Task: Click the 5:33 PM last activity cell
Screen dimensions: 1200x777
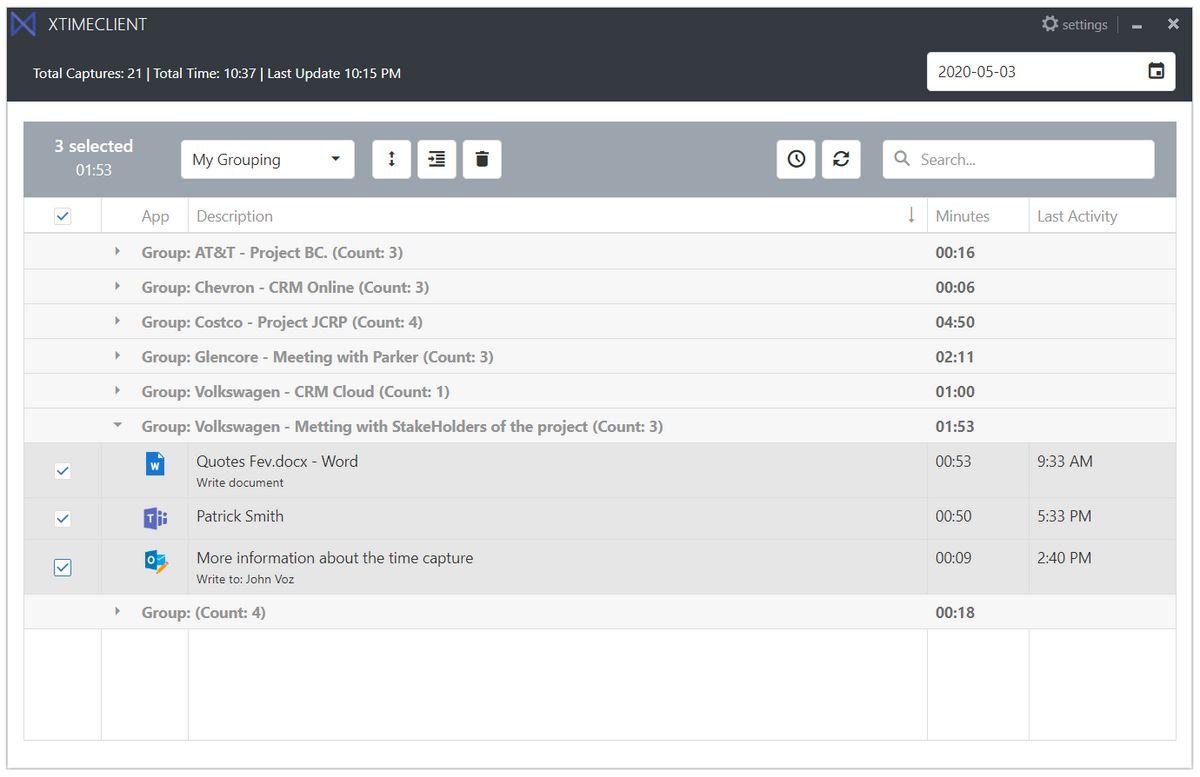Action: (1064, 516)
